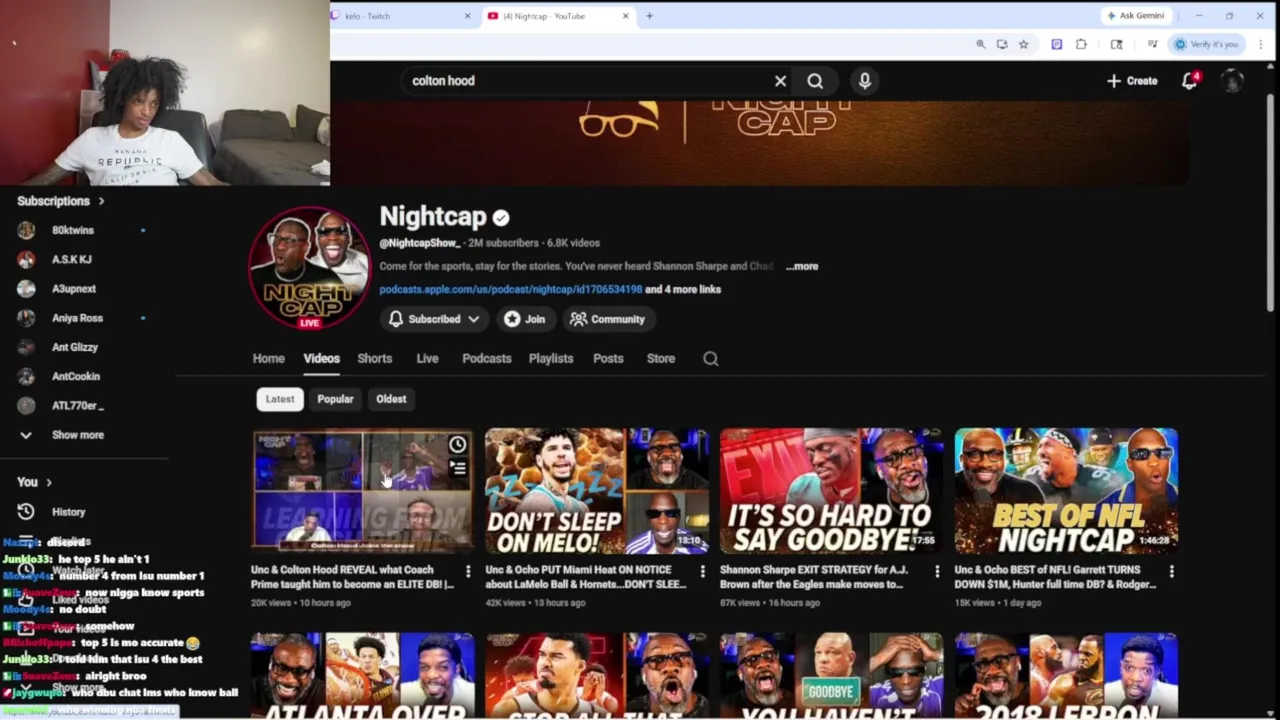Image resolution: width=1280 pixels, height=720 pixels.
Task: Click the Chrome media controls icon
Action: coord(1152,44)
